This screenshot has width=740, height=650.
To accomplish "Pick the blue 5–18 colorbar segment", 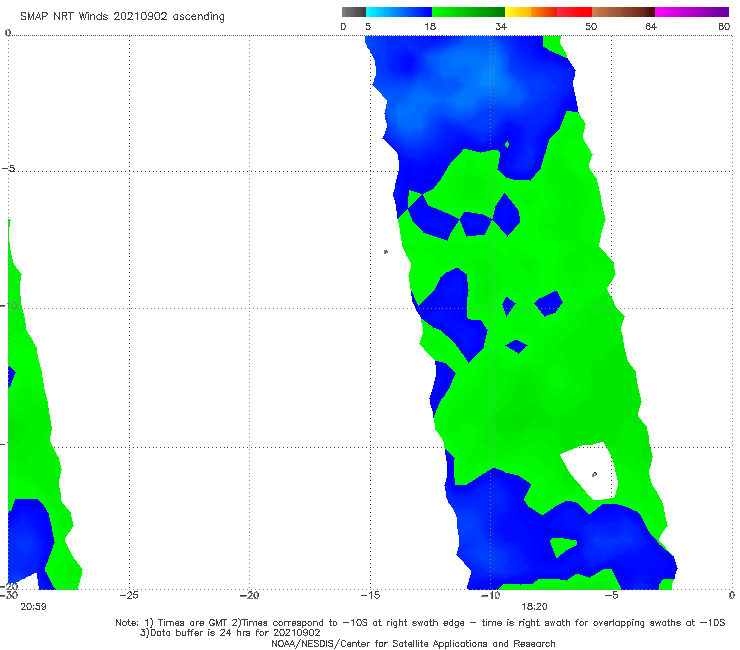I will 399,12.
